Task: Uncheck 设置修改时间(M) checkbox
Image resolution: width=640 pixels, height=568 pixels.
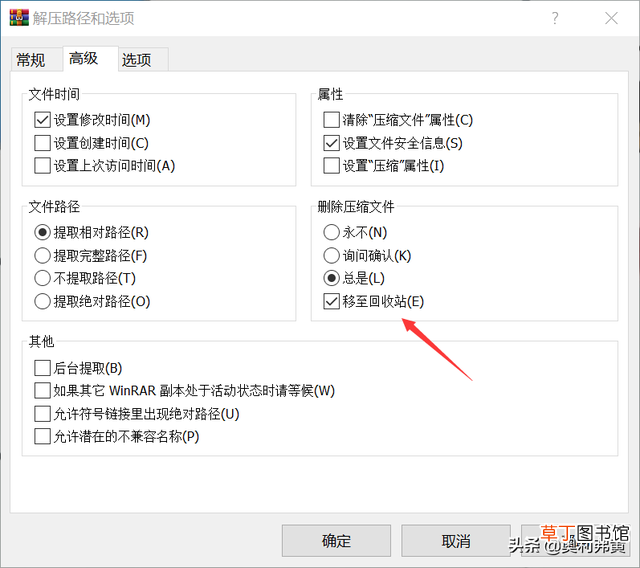Action: click(42, 120)
